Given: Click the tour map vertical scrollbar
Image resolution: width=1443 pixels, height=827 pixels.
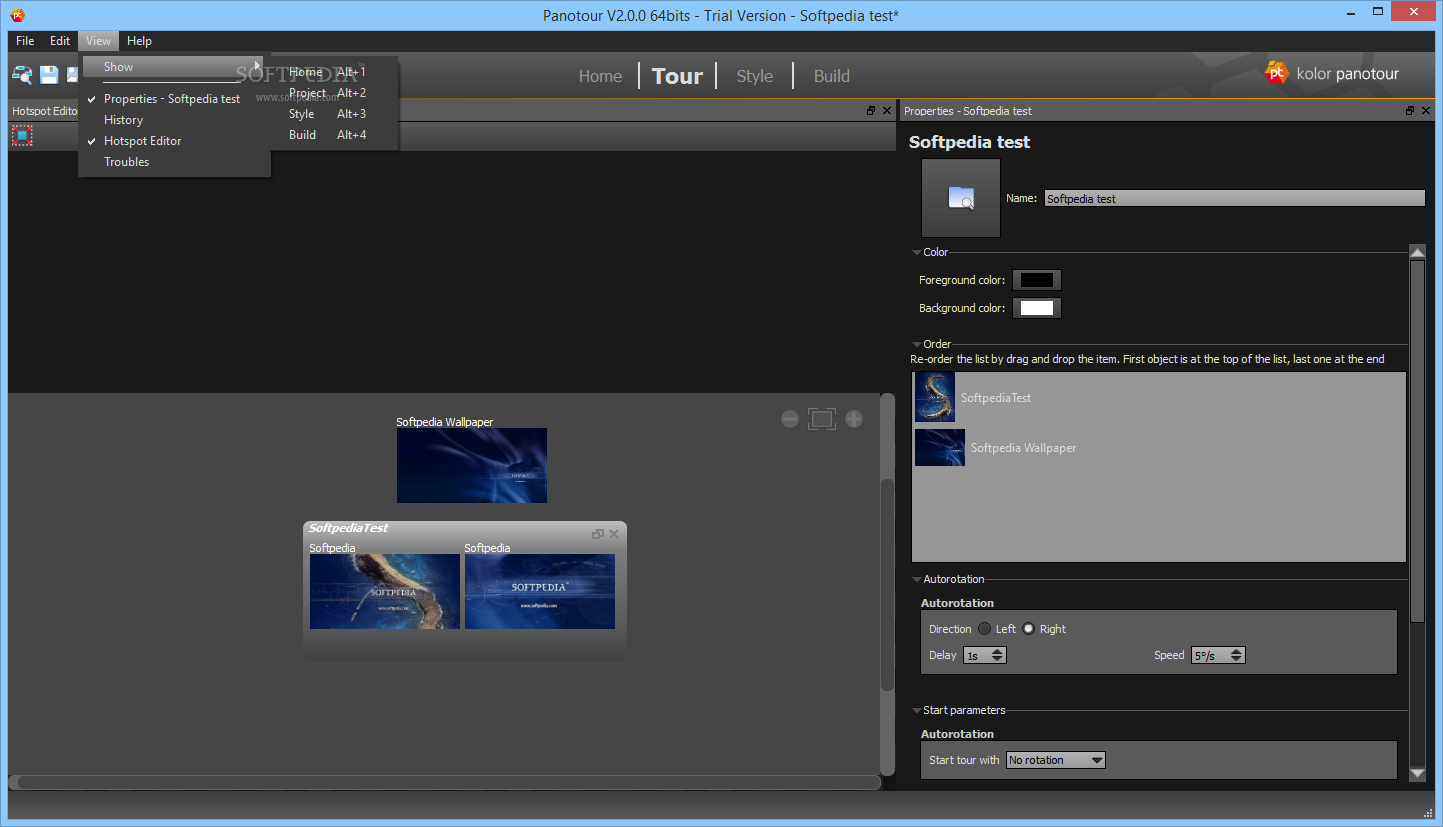Looking at the screenshot, I should tap(887, 584).
